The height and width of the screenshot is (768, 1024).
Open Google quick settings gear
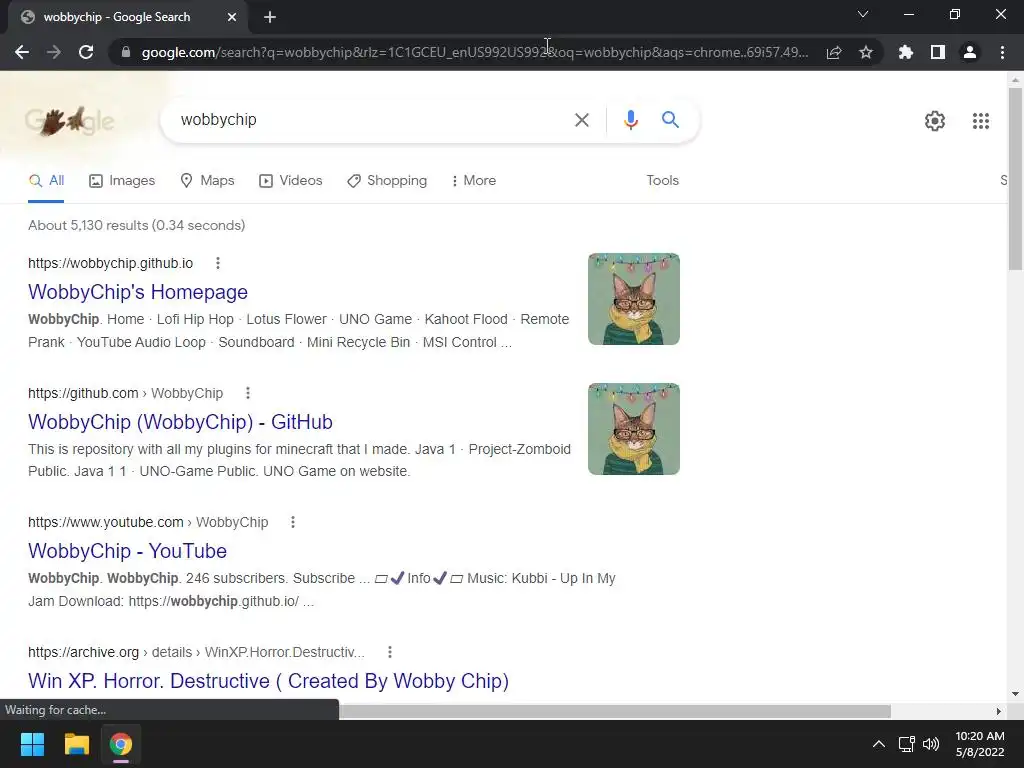click(x=935, y=121)
